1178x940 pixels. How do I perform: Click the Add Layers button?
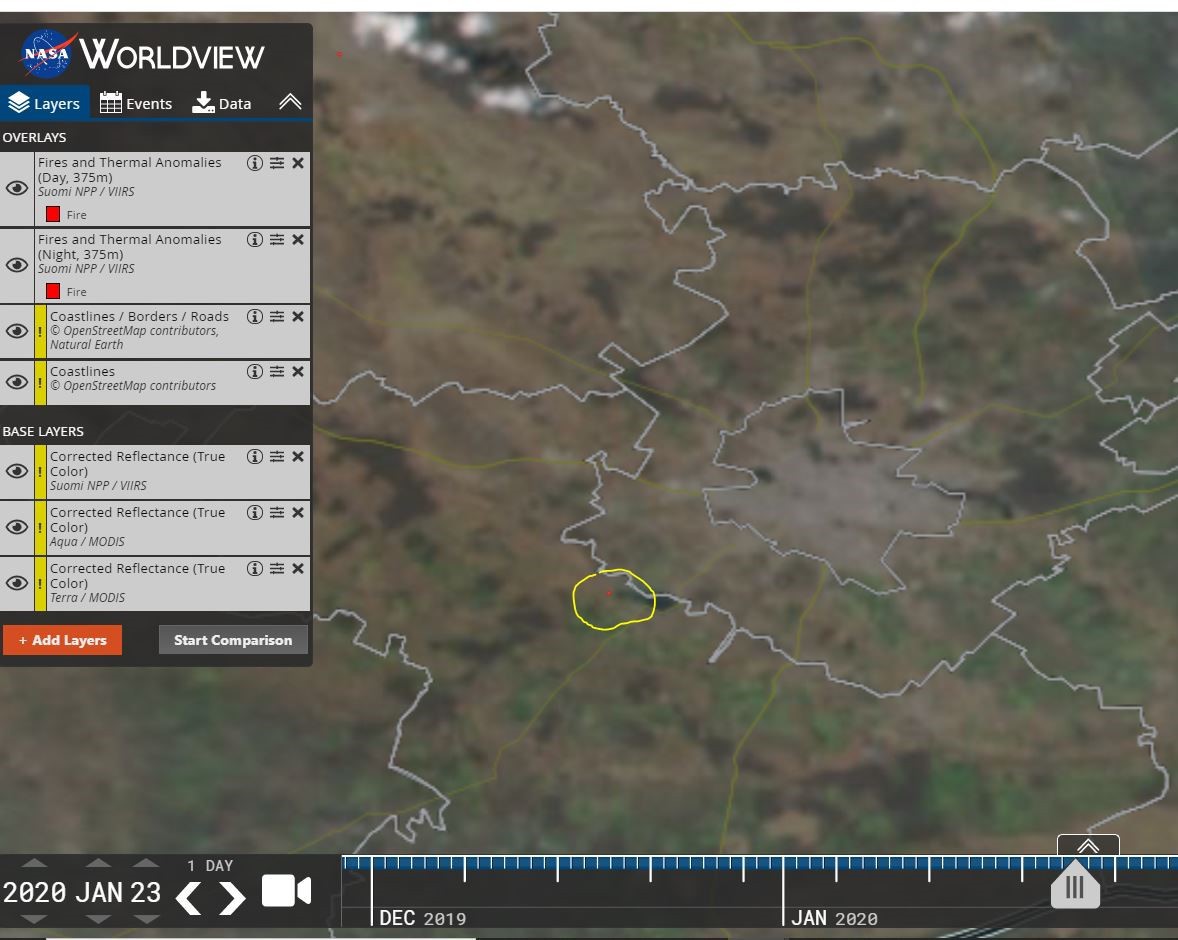click(x=62, y=640)
